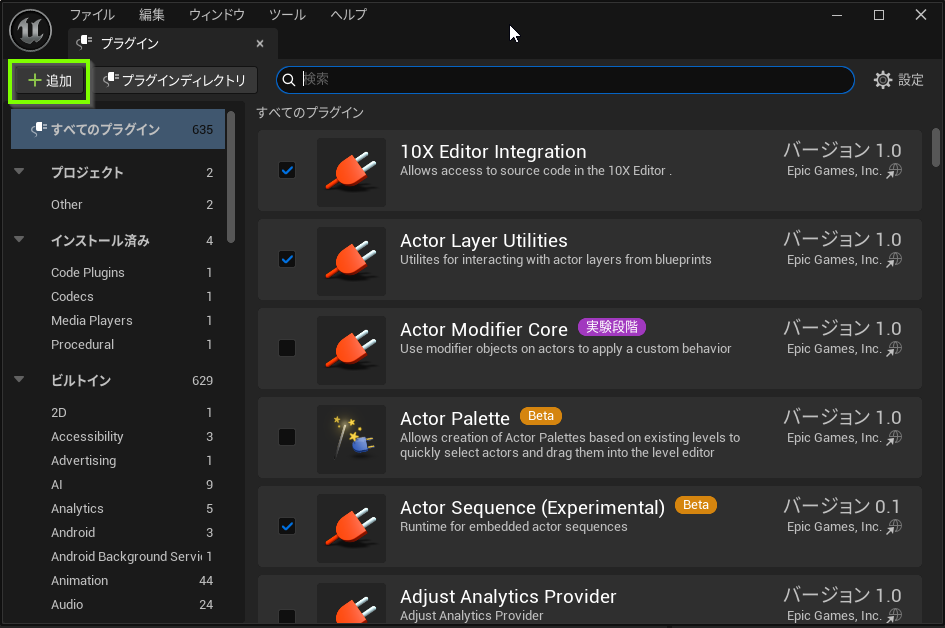Collapse the インストール済み category

(19, 240)
